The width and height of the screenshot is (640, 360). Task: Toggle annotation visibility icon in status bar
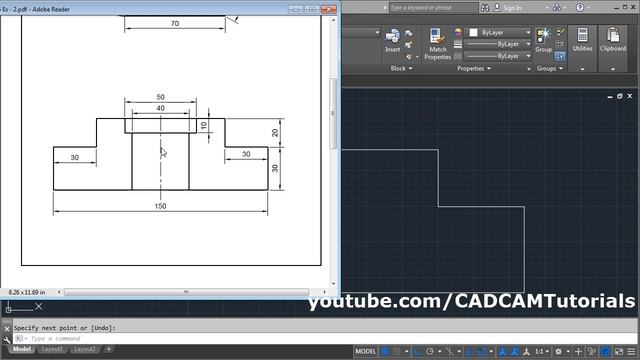coord(502,351)
